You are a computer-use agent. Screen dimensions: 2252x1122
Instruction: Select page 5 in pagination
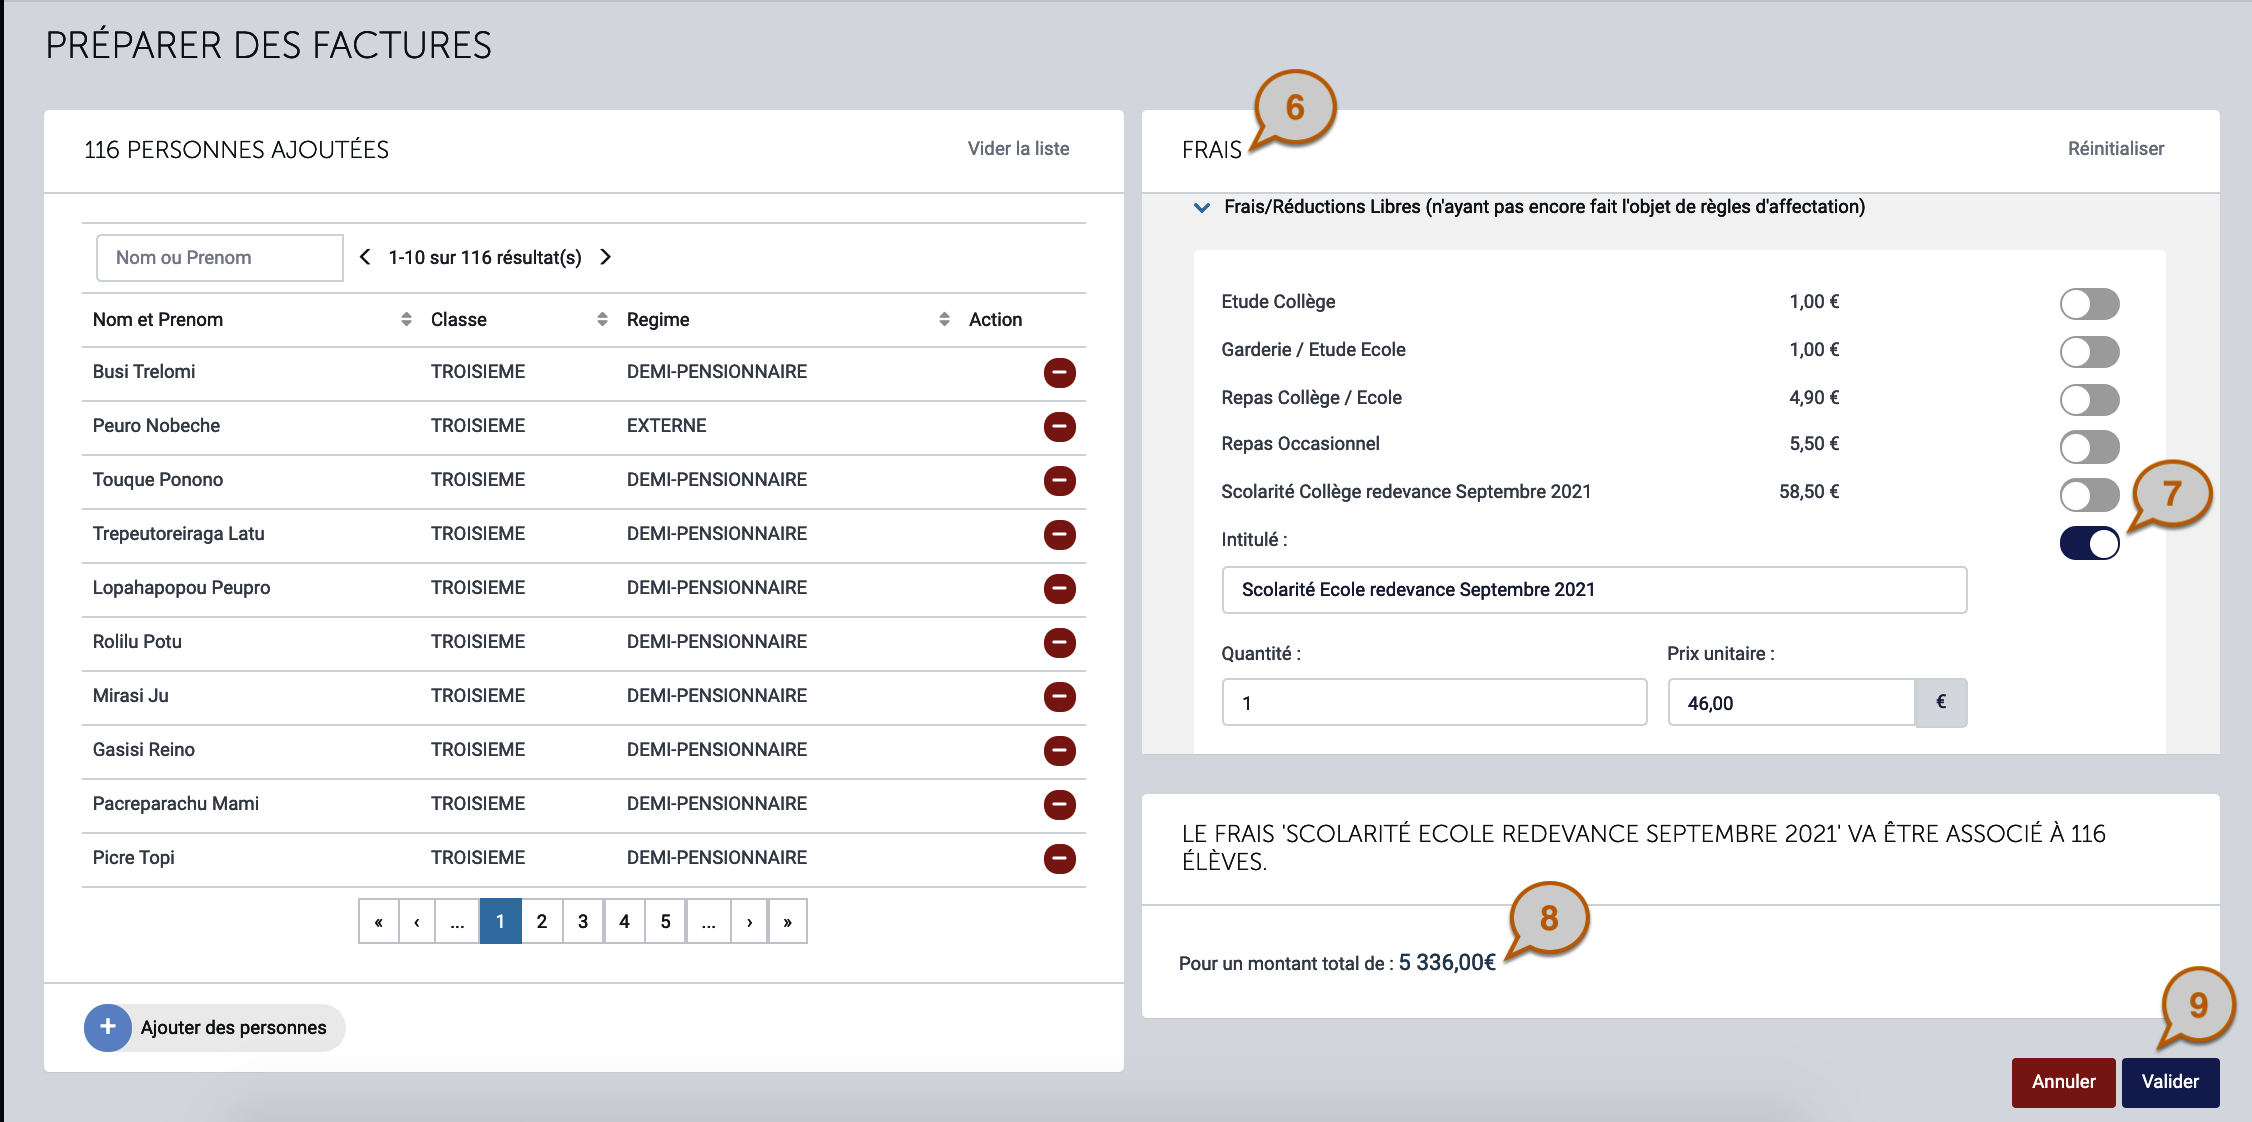click(x=665, y=921)
